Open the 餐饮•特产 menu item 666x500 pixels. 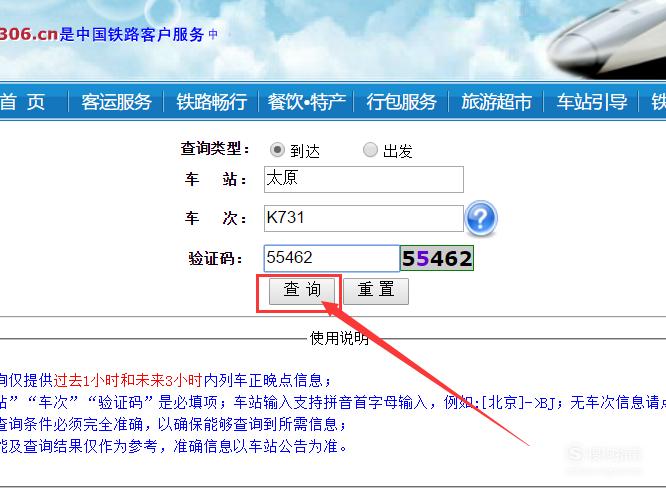coord(306,102)
